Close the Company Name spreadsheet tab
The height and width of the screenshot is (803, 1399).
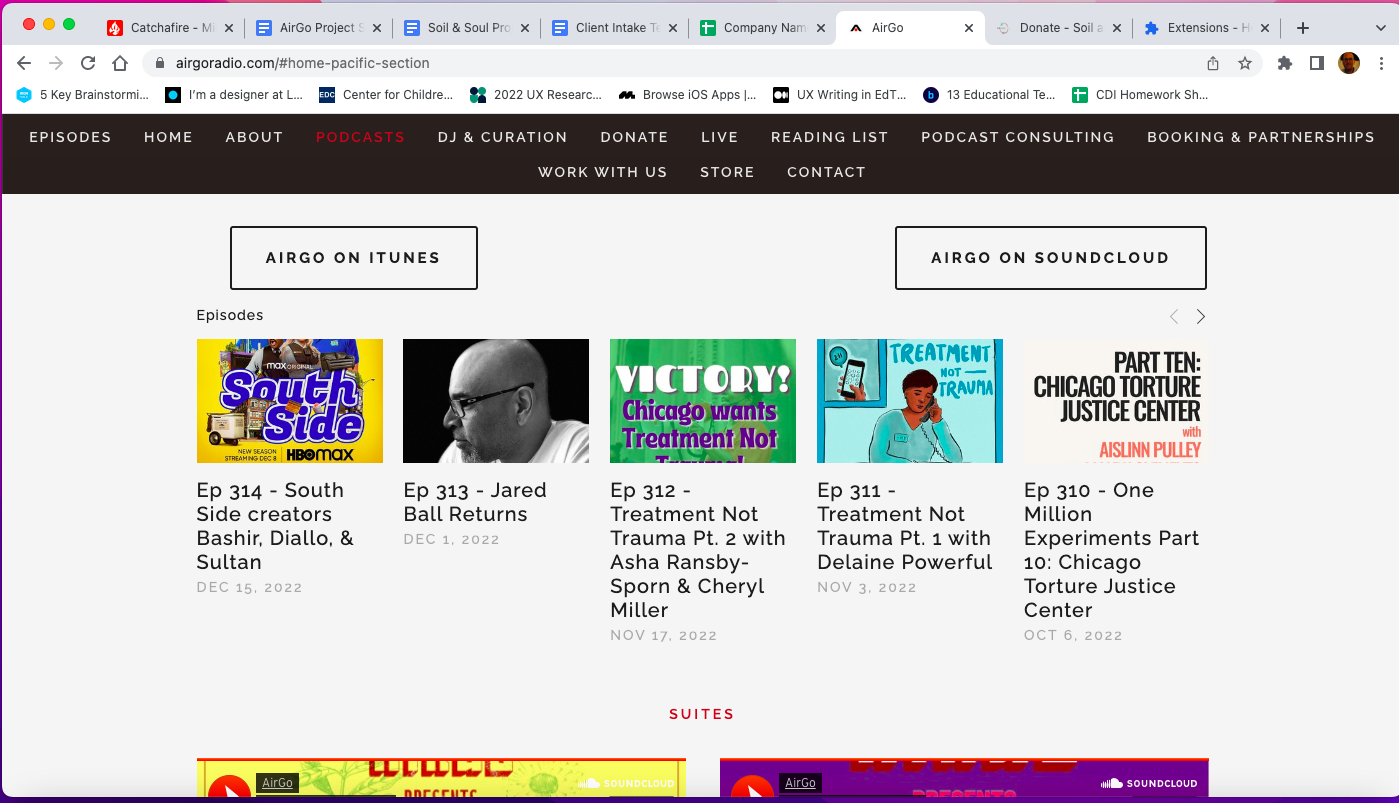click(821, 28)
